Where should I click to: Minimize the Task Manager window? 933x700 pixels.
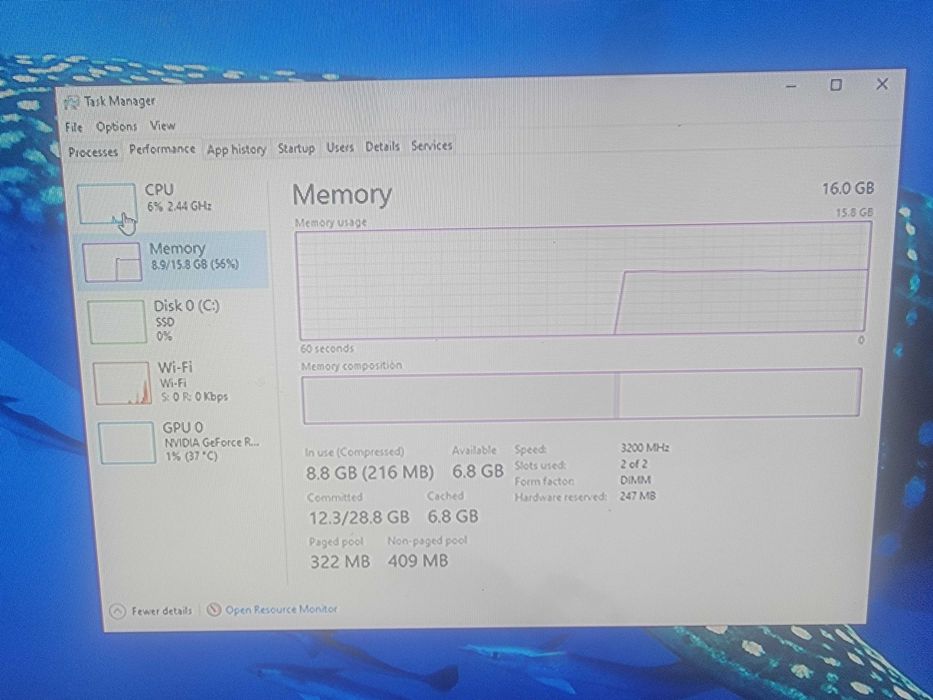[791, 88]
